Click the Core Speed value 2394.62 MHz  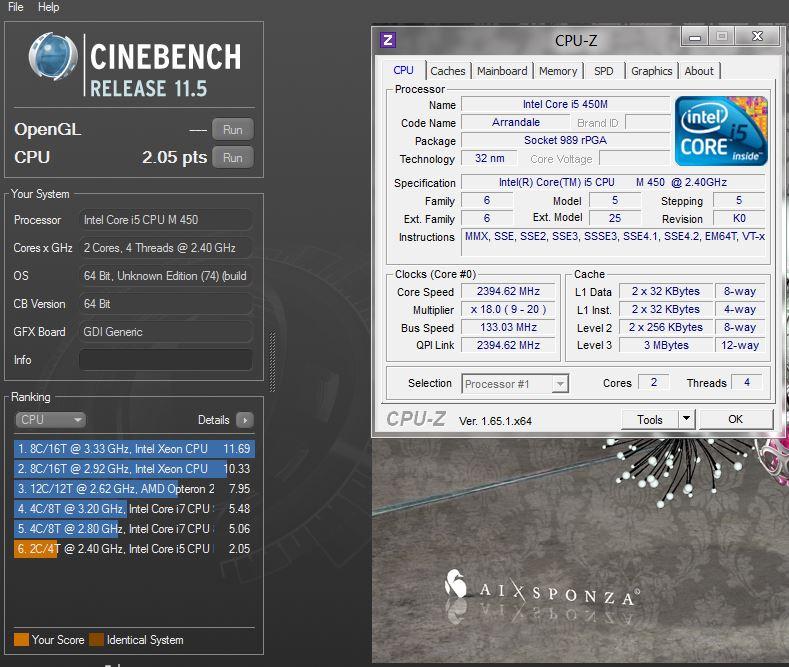click(508, 291)
